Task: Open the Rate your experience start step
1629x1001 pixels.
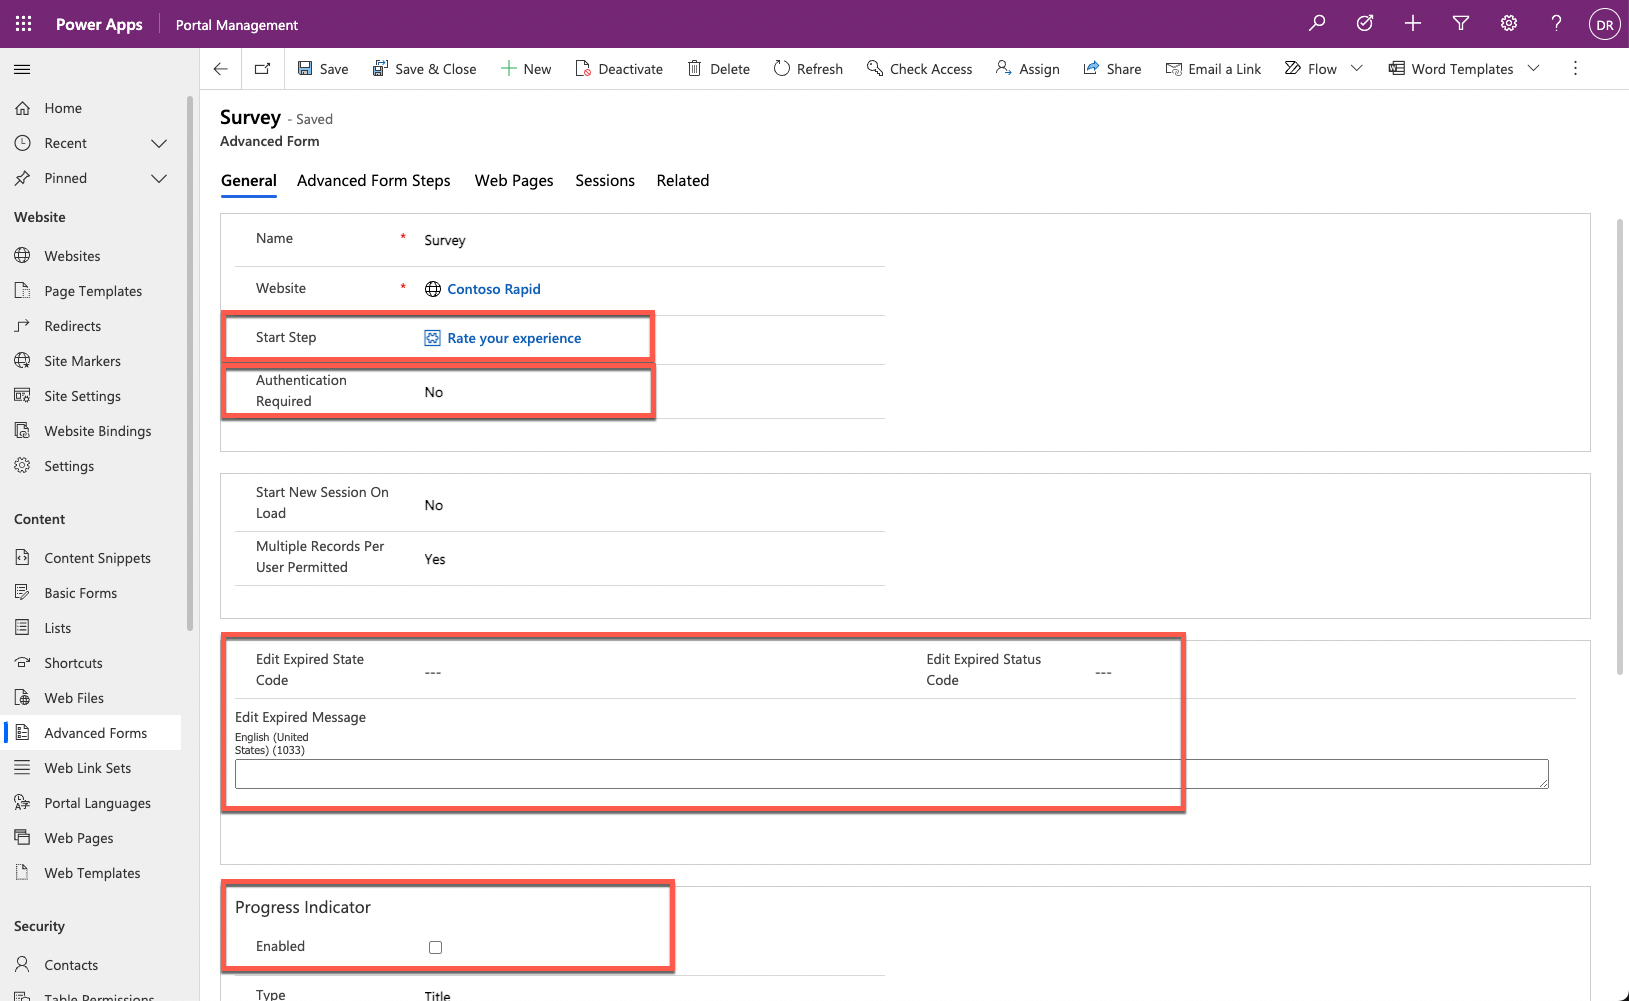Action: coord(514,338)
